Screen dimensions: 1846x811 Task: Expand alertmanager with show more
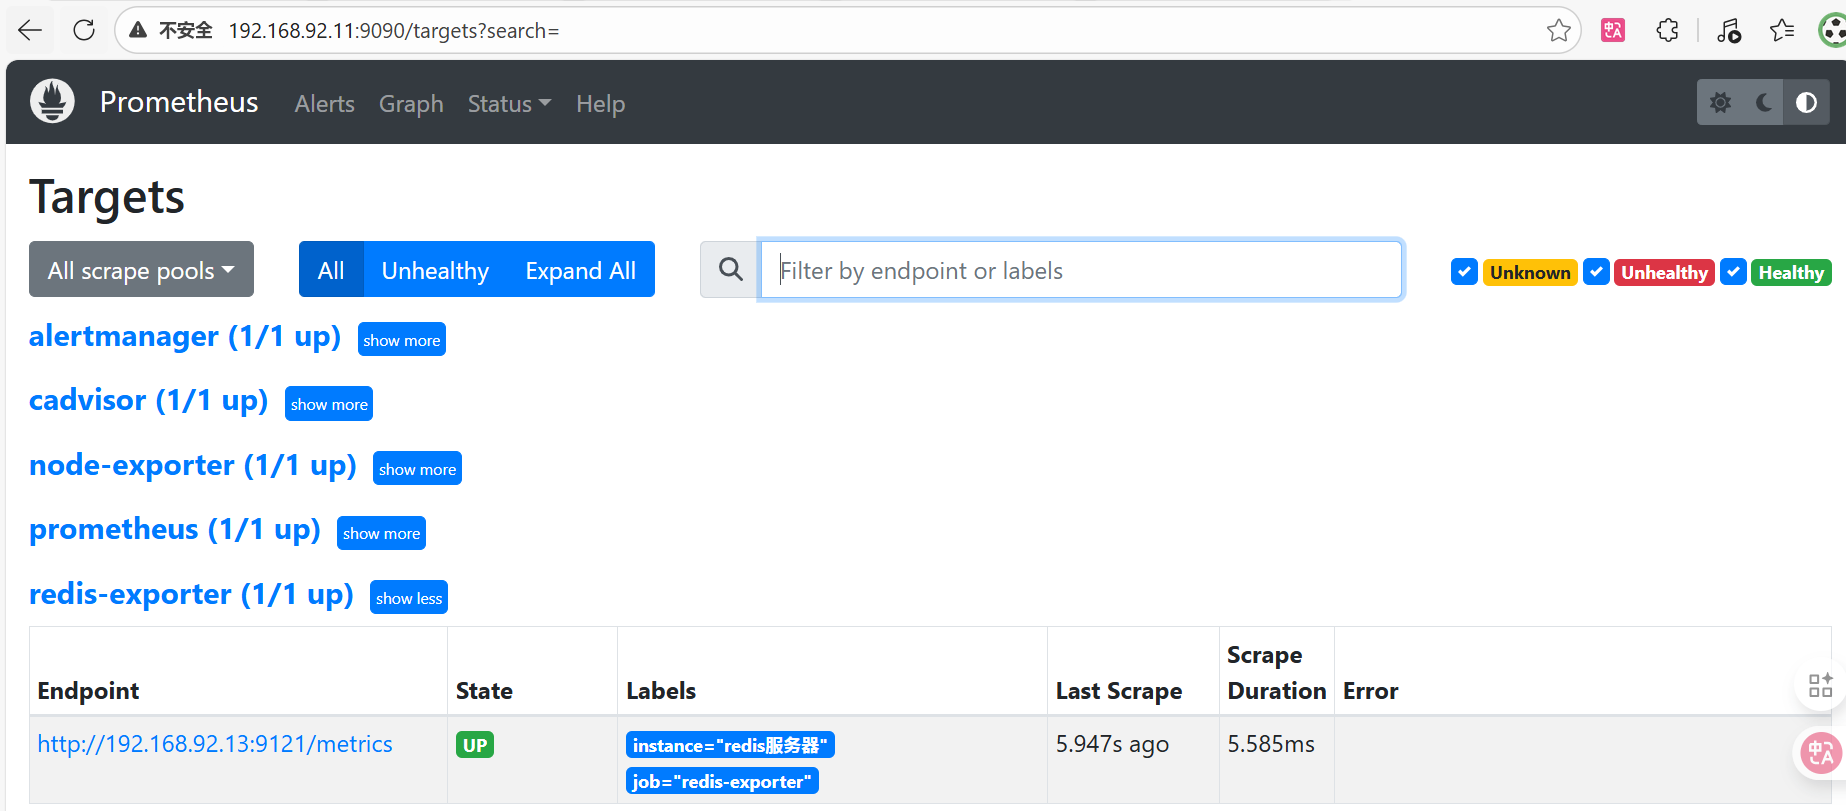click(401, 340)
